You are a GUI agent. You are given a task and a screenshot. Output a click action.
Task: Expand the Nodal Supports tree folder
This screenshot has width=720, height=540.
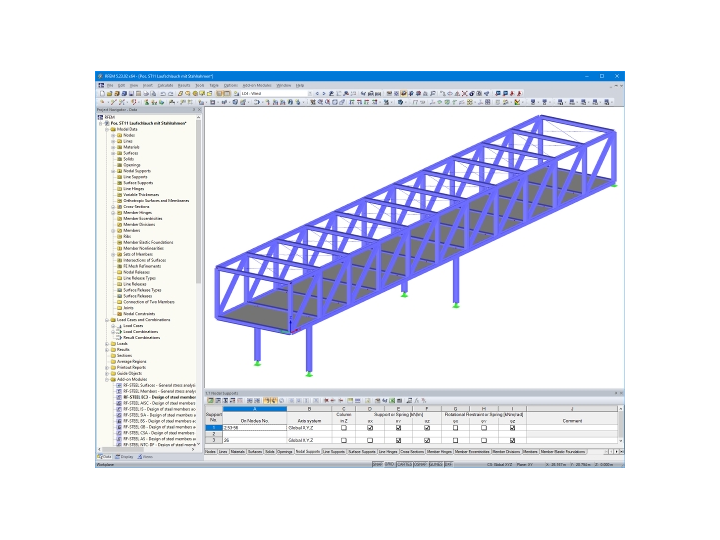113,171
